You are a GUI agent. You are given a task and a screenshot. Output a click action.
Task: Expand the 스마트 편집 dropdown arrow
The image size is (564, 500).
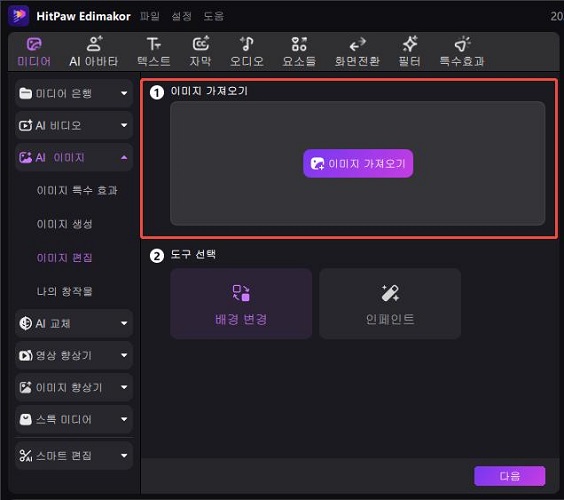pos(124,455)
